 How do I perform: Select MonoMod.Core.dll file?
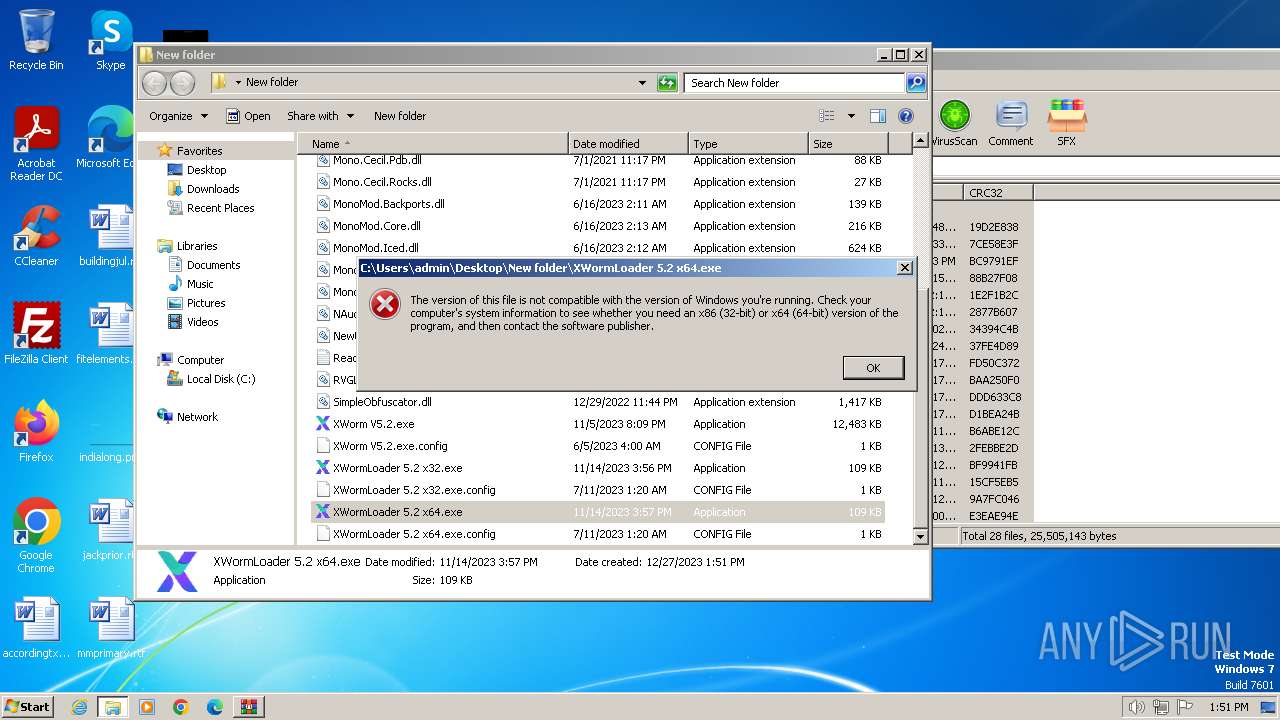[x=598, y=226]
